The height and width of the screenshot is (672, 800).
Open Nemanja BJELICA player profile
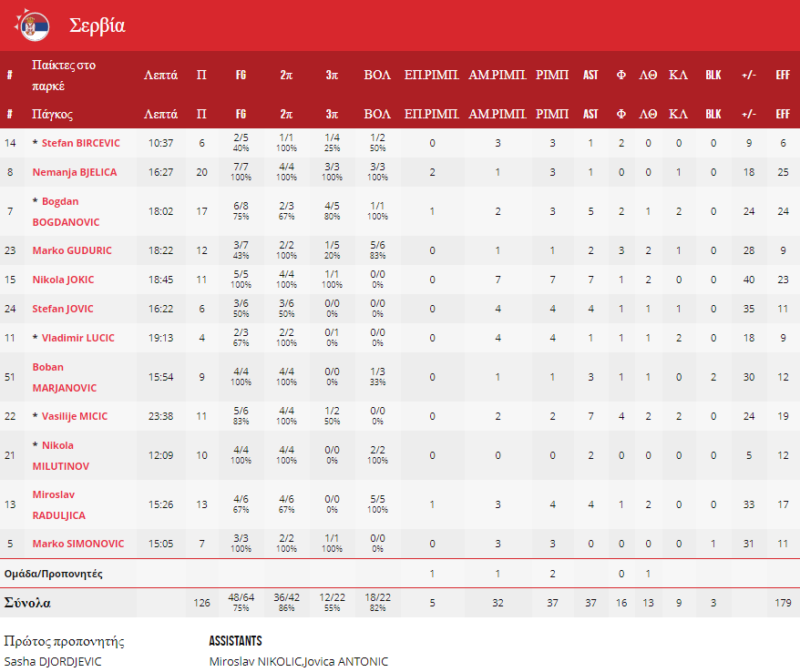click(75, 172)
